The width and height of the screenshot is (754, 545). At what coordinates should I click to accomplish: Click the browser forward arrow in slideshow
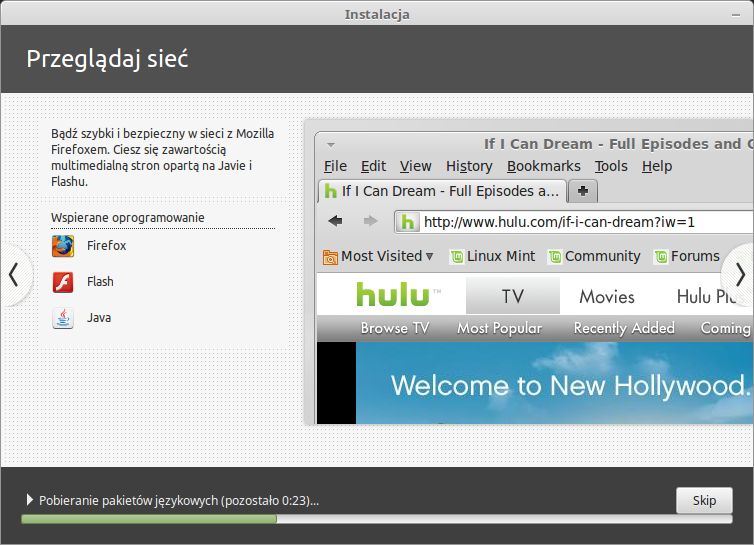(x=370, y=221)
